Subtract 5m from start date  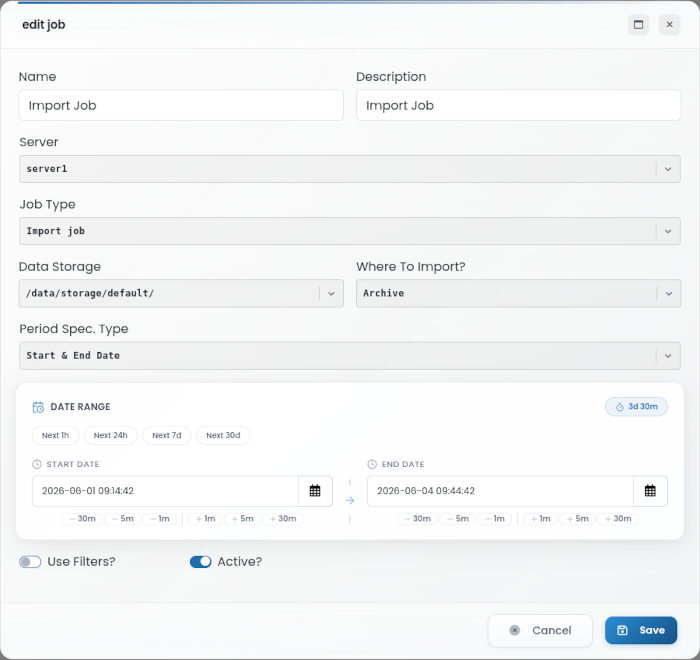pos(123,519)
